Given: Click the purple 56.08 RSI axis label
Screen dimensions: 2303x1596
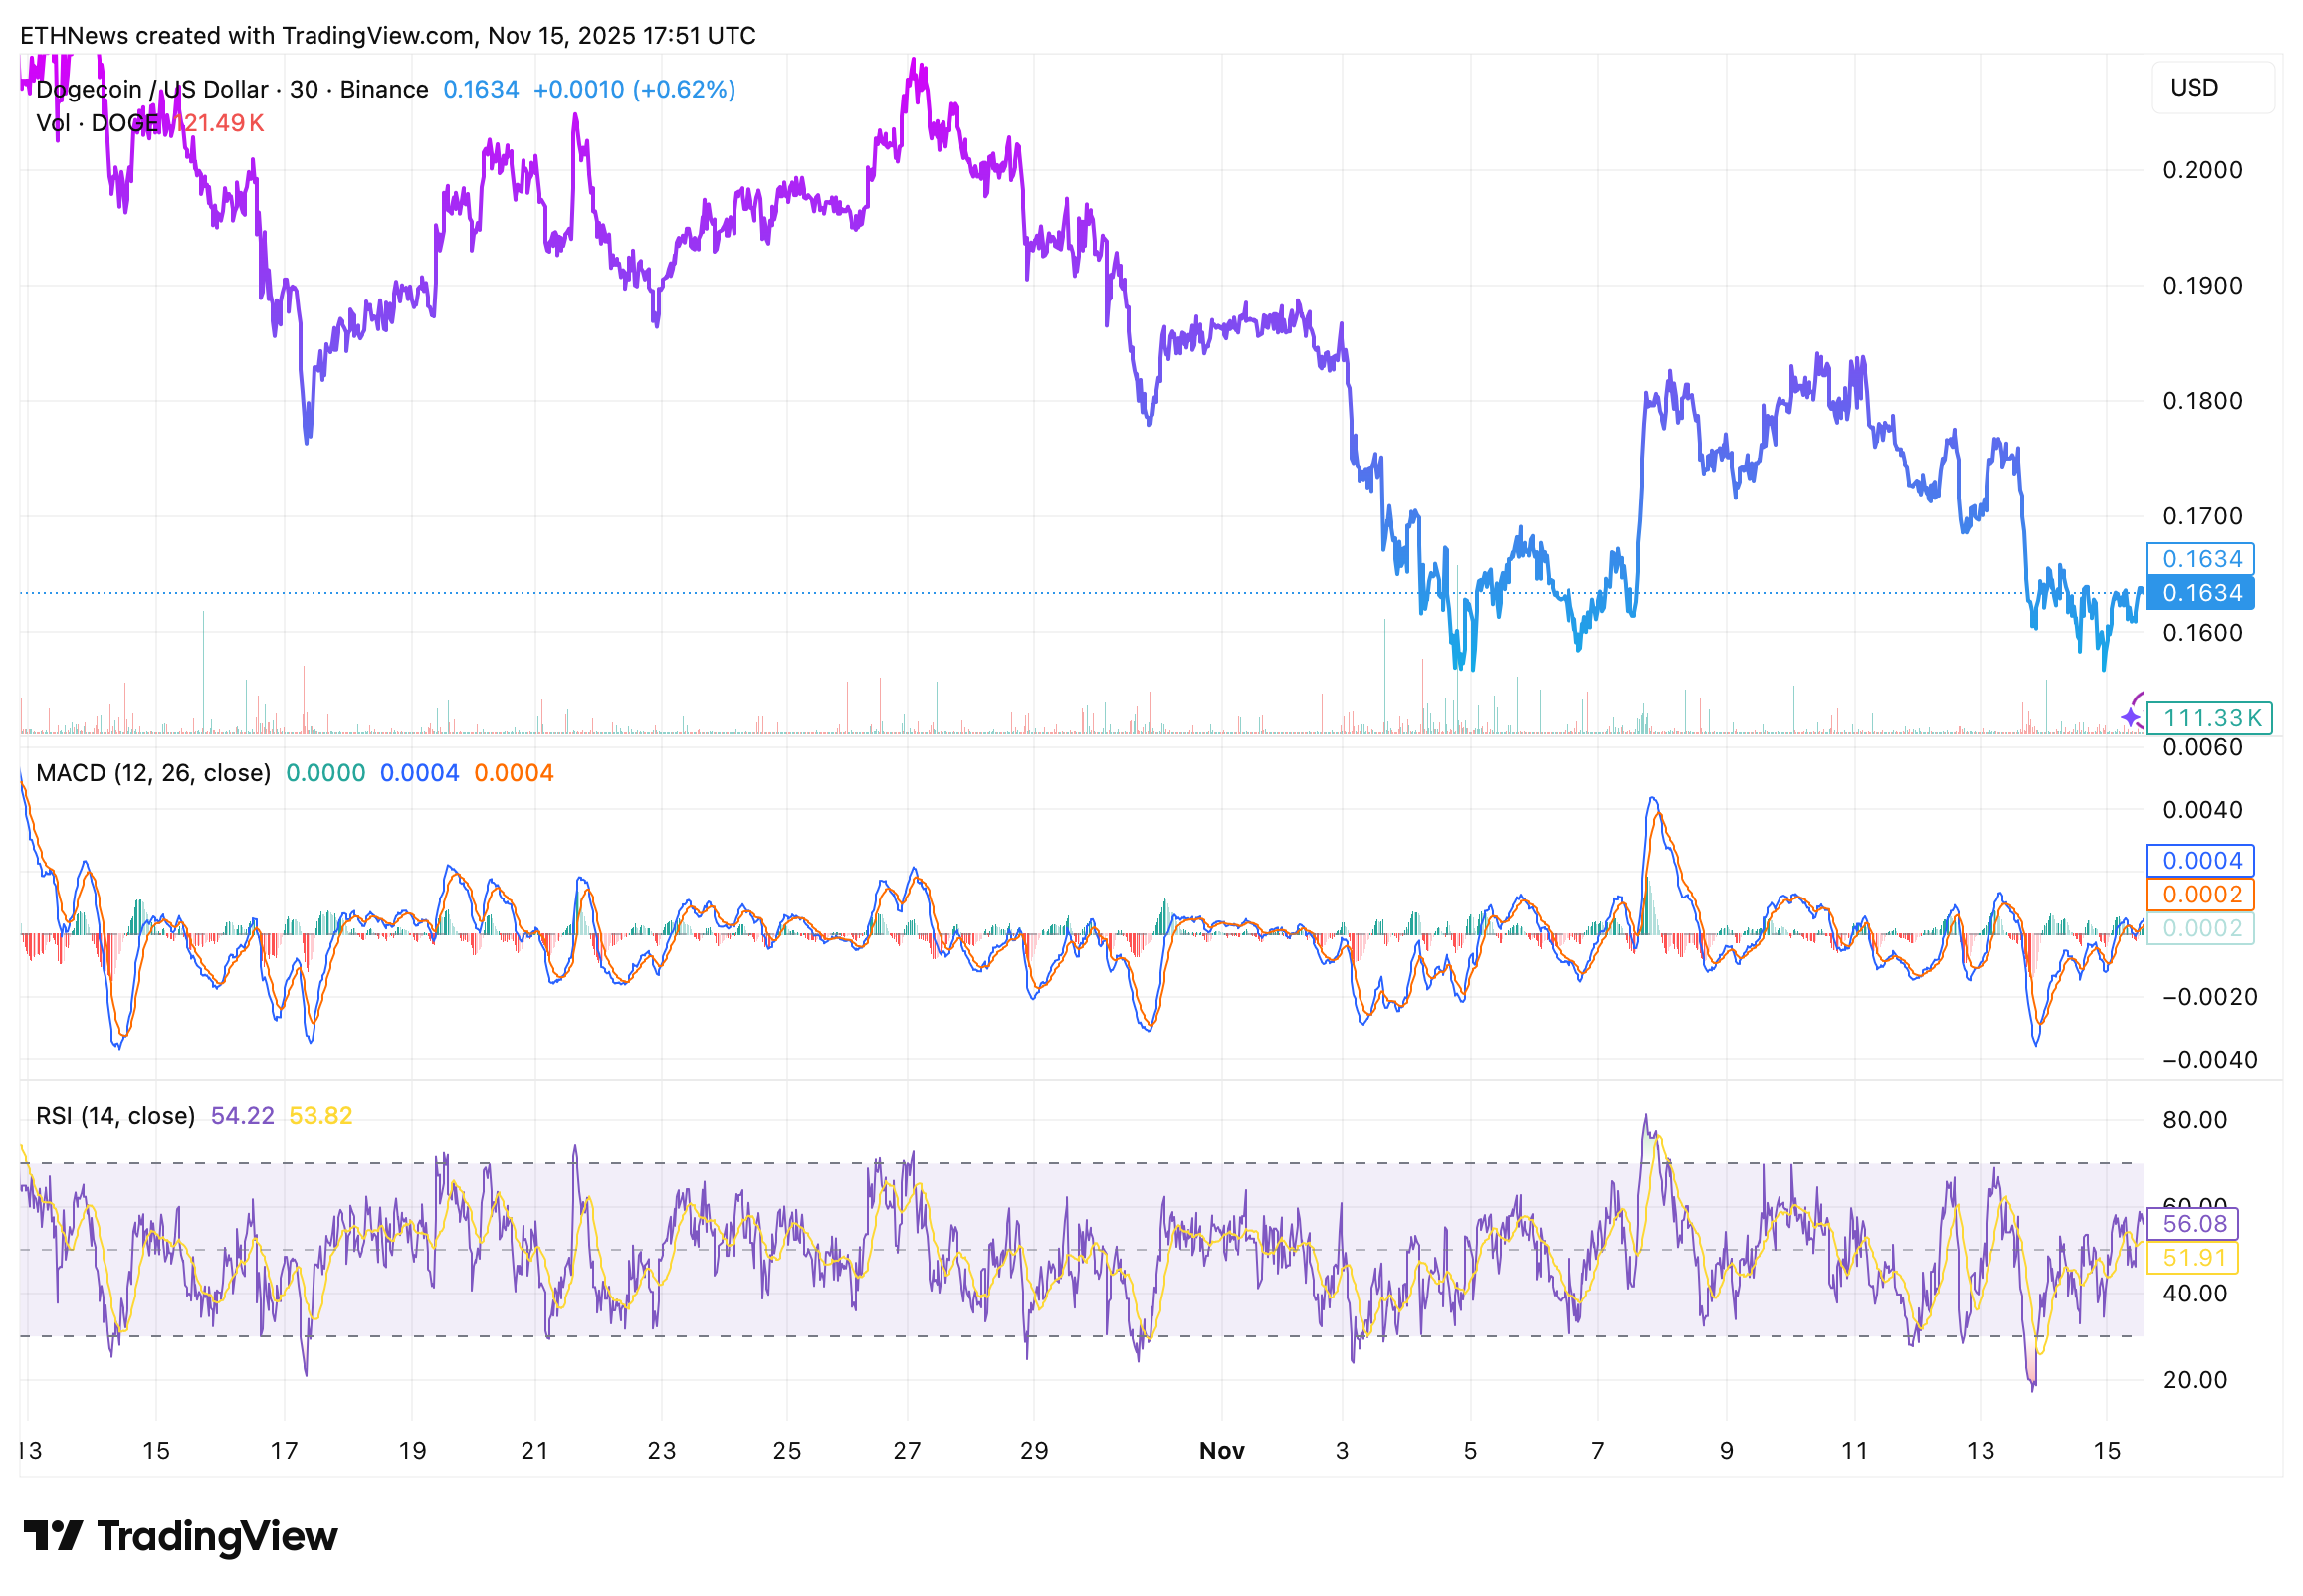Looking at the screenshot, I should (2193, 1224).
